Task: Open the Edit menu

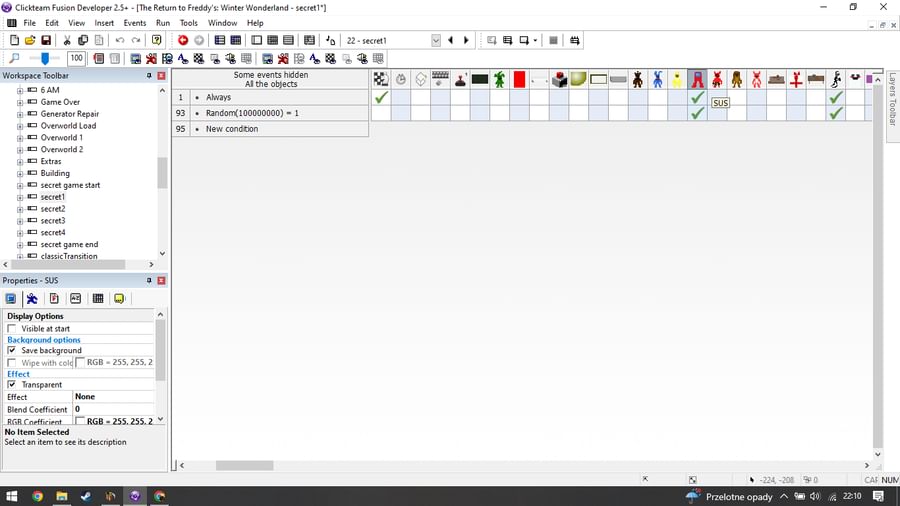Action: [52, 23]
